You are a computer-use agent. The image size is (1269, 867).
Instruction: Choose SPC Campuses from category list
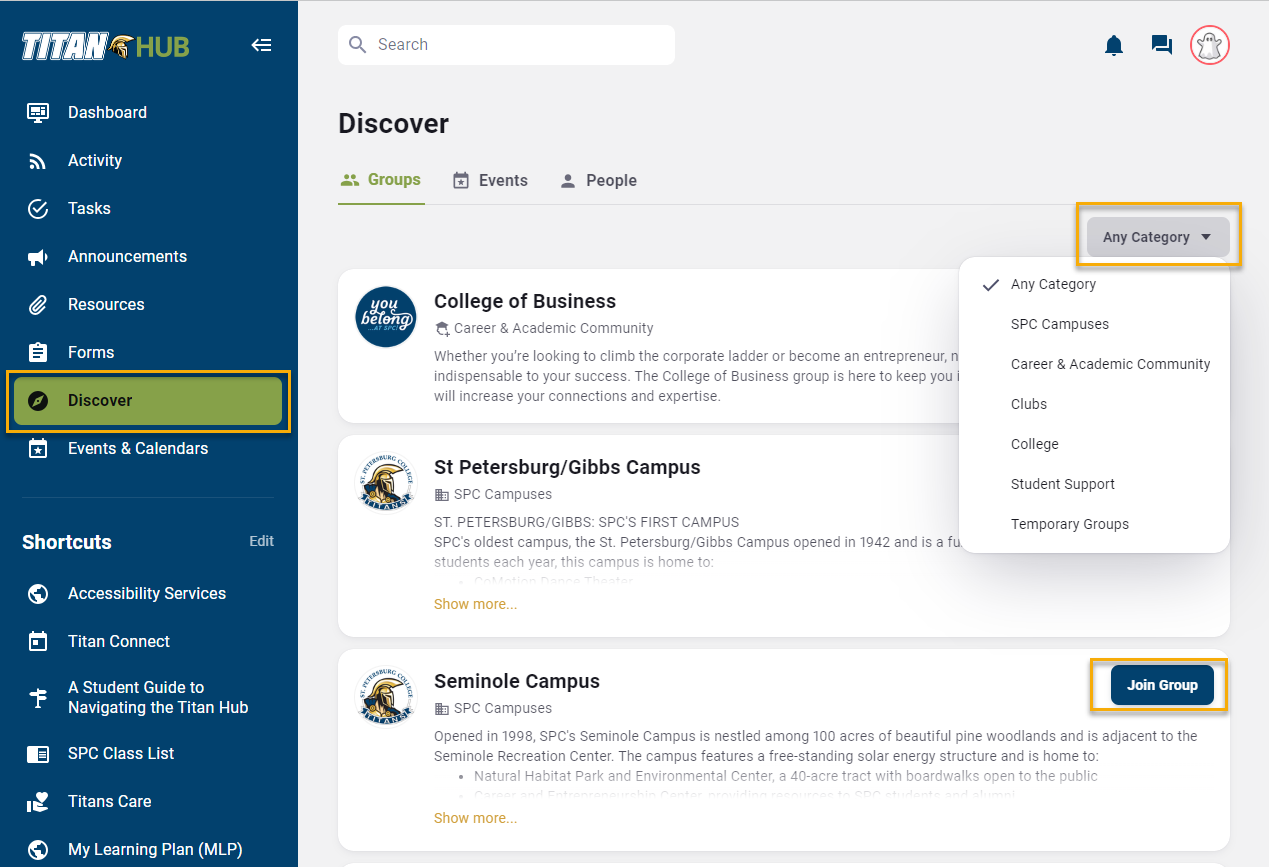[x=1094, y=324]
